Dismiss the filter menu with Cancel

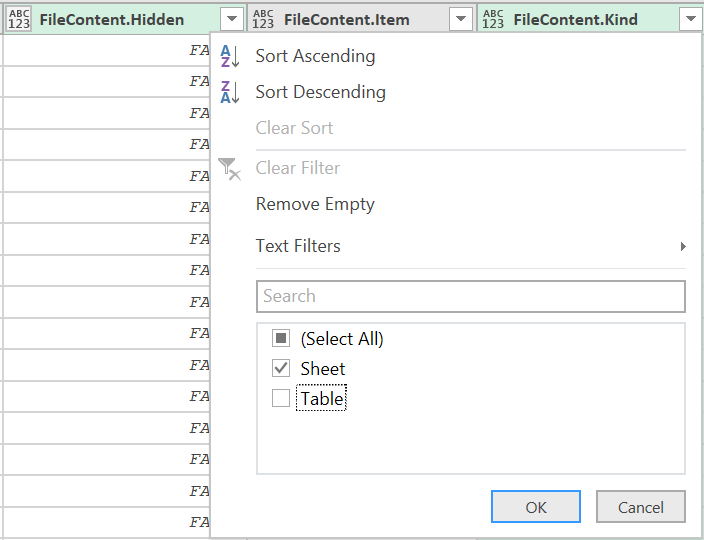pyautogui.click(x=641, y=507)
